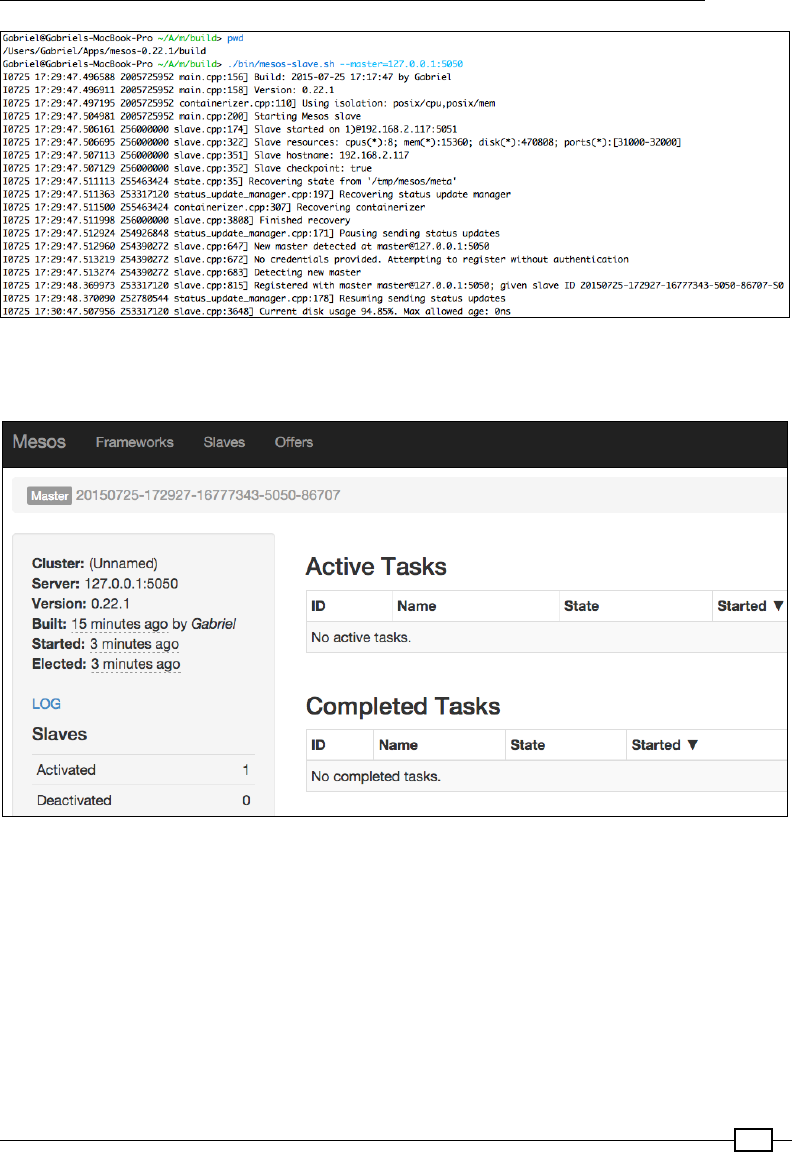This screenshot has height=1152, width=792.
Task: Open the LOG link
Action: pyautogui.click(x=46, y=704)
